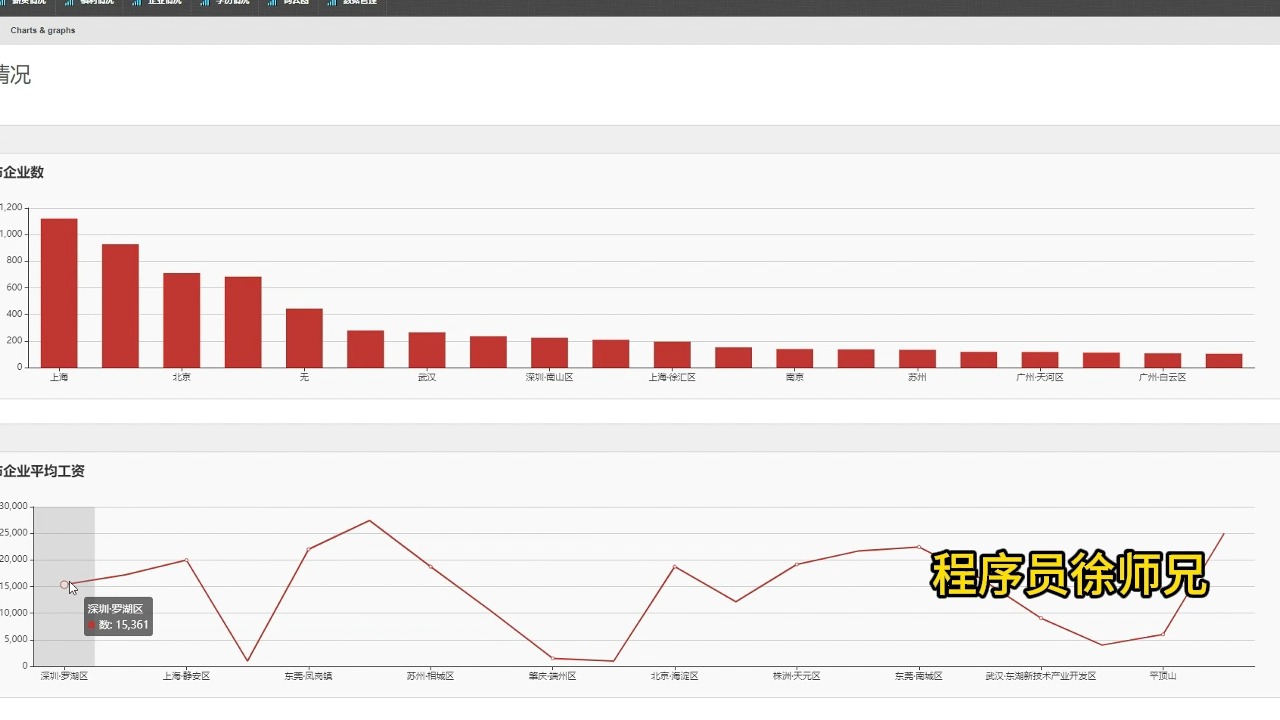Click the 北京 axis label under the bar chart
The height and width of the screenshot is (720, 1280).
[182, 377]
